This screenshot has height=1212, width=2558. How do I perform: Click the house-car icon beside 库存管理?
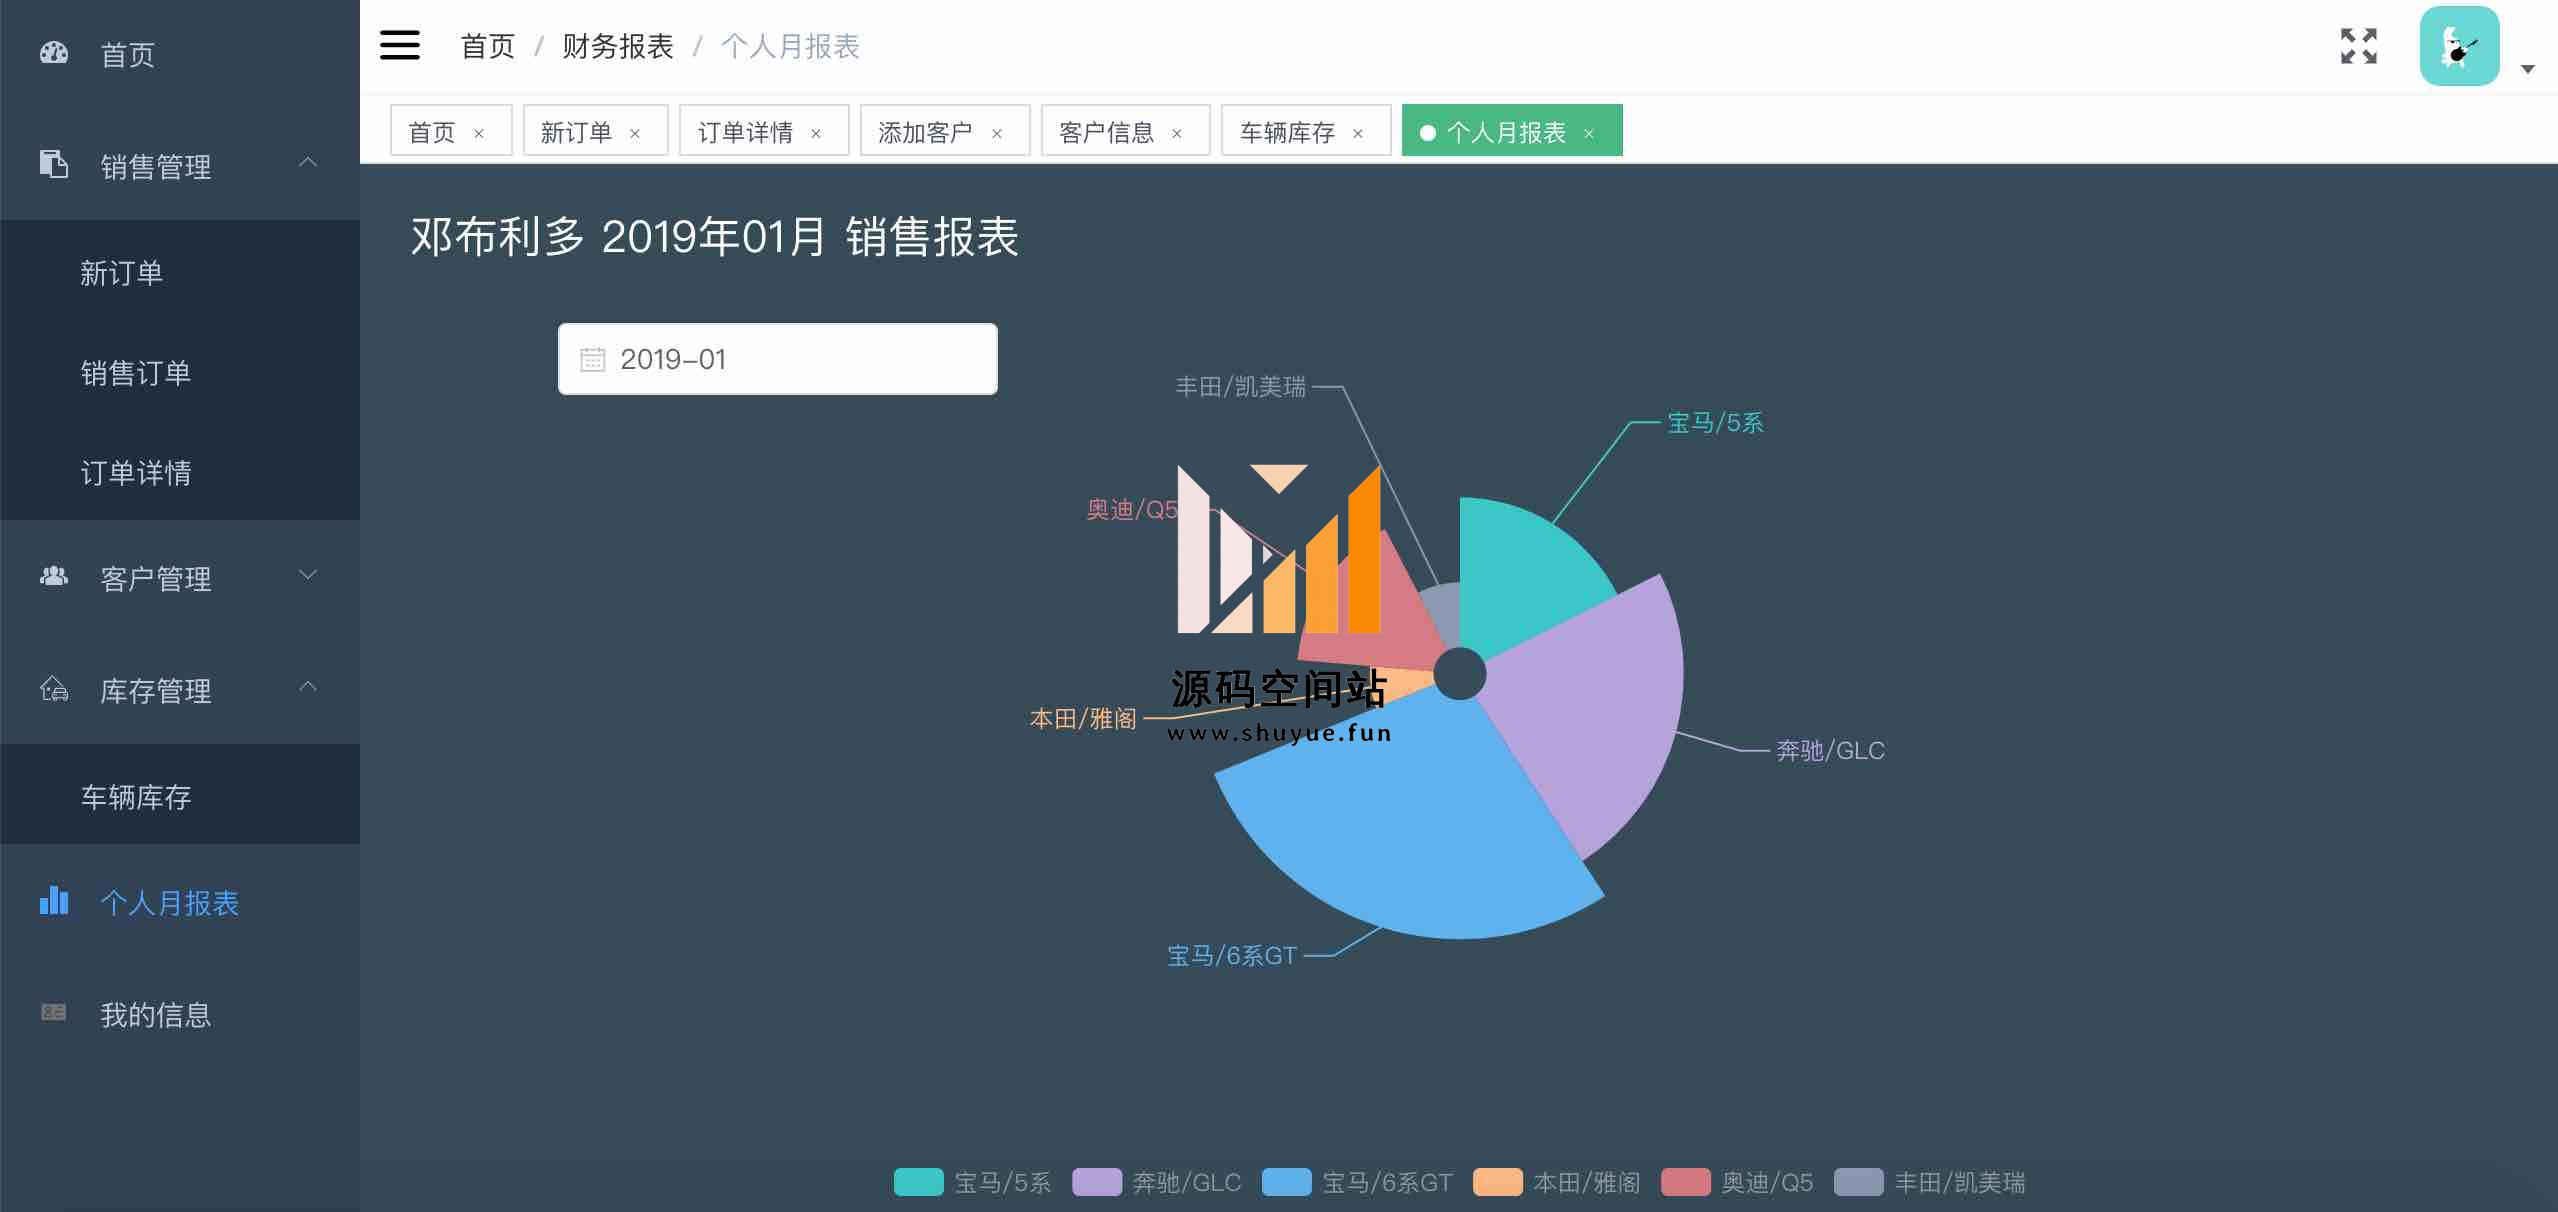tap(54, 689)
